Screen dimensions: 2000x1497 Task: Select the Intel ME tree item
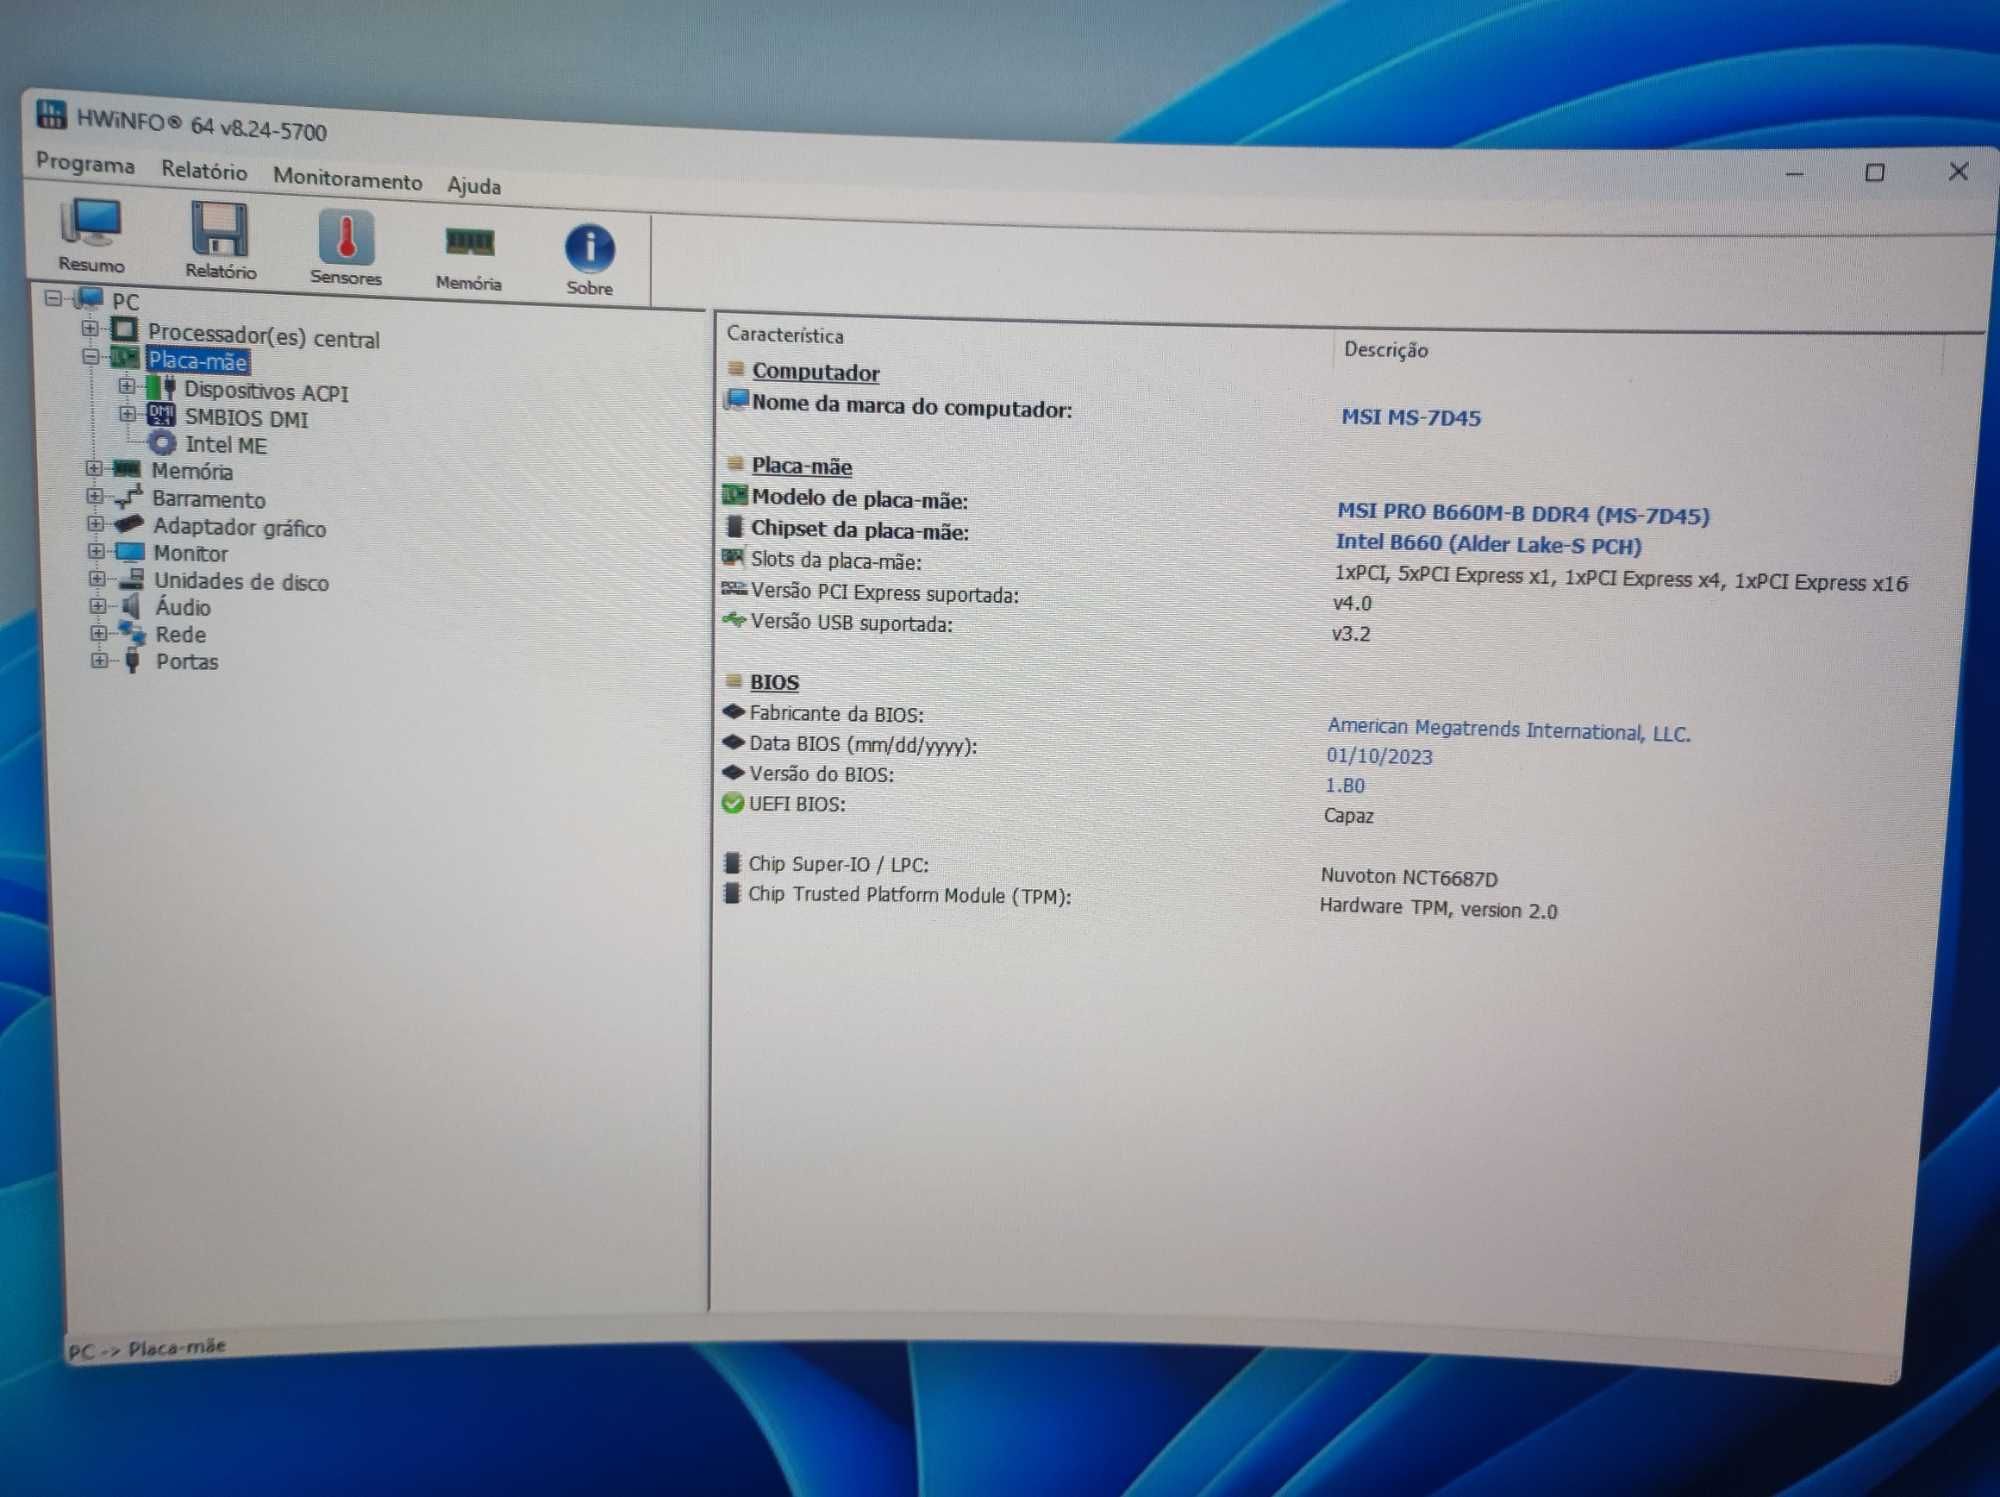coord(226,445)
